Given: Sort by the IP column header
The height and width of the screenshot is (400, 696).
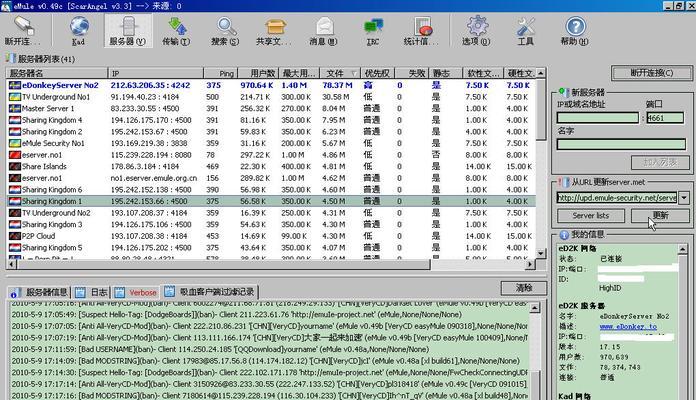Looking at the screenshot, I should (156, 73).
